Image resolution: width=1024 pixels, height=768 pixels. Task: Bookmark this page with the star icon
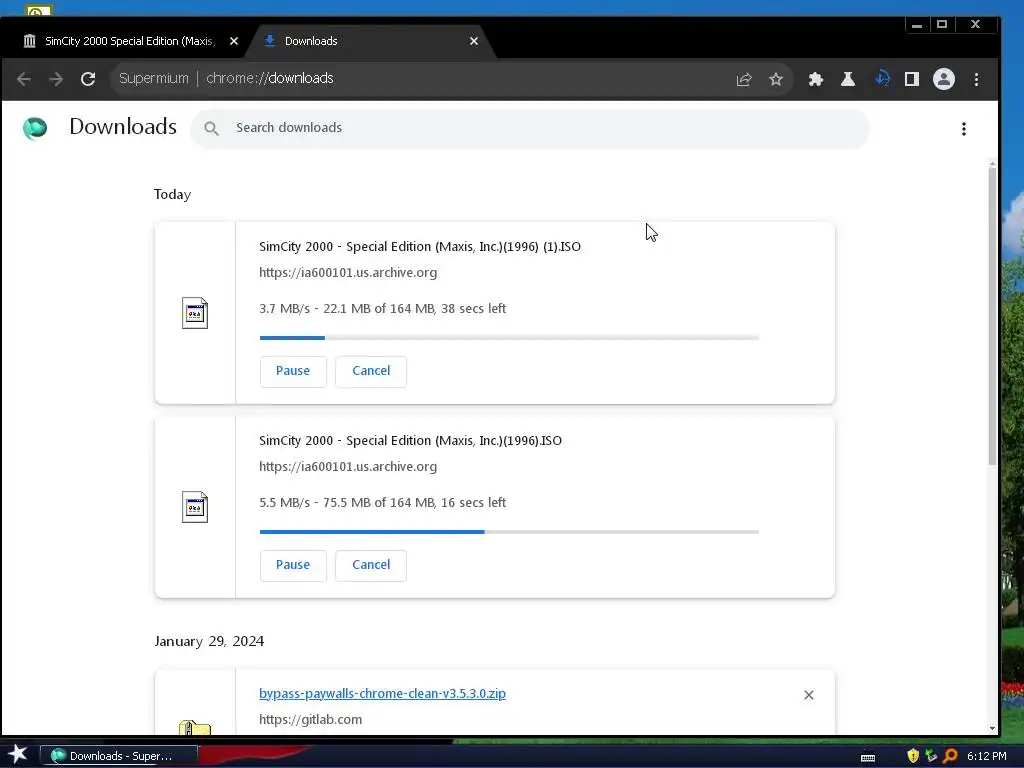[x=776, y=80]
